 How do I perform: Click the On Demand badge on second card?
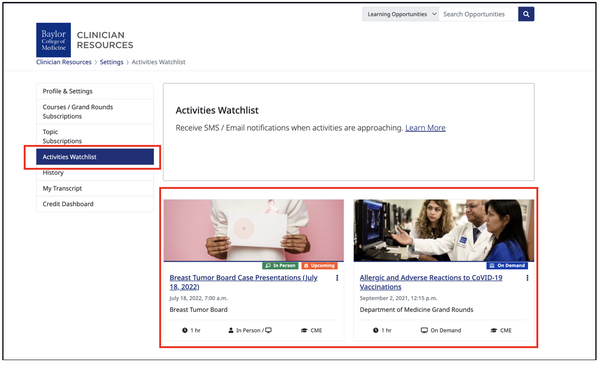[507, 266]
